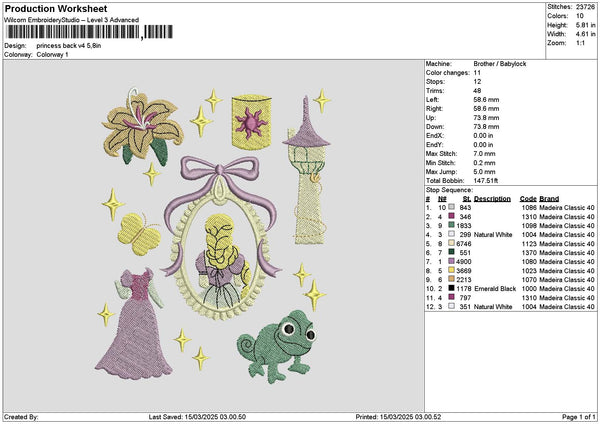Click the Up value 73.8 mm

pos(486,118)
